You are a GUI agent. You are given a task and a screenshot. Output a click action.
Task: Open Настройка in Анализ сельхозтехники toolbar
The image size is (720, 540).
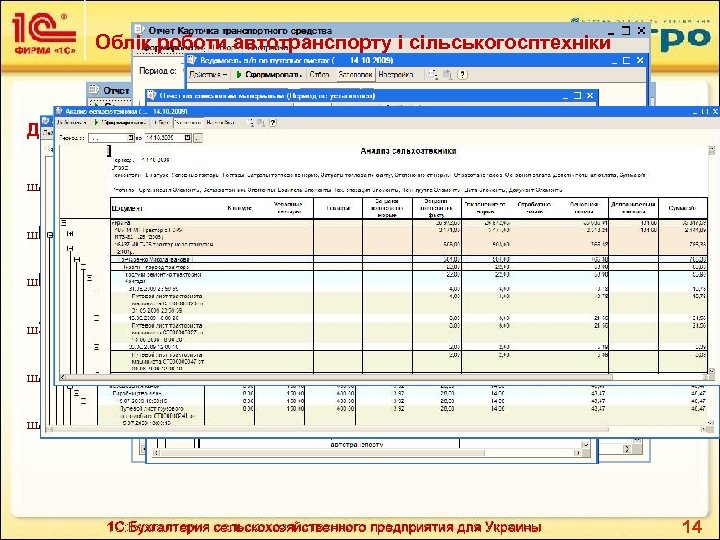[x=221, y=123]
